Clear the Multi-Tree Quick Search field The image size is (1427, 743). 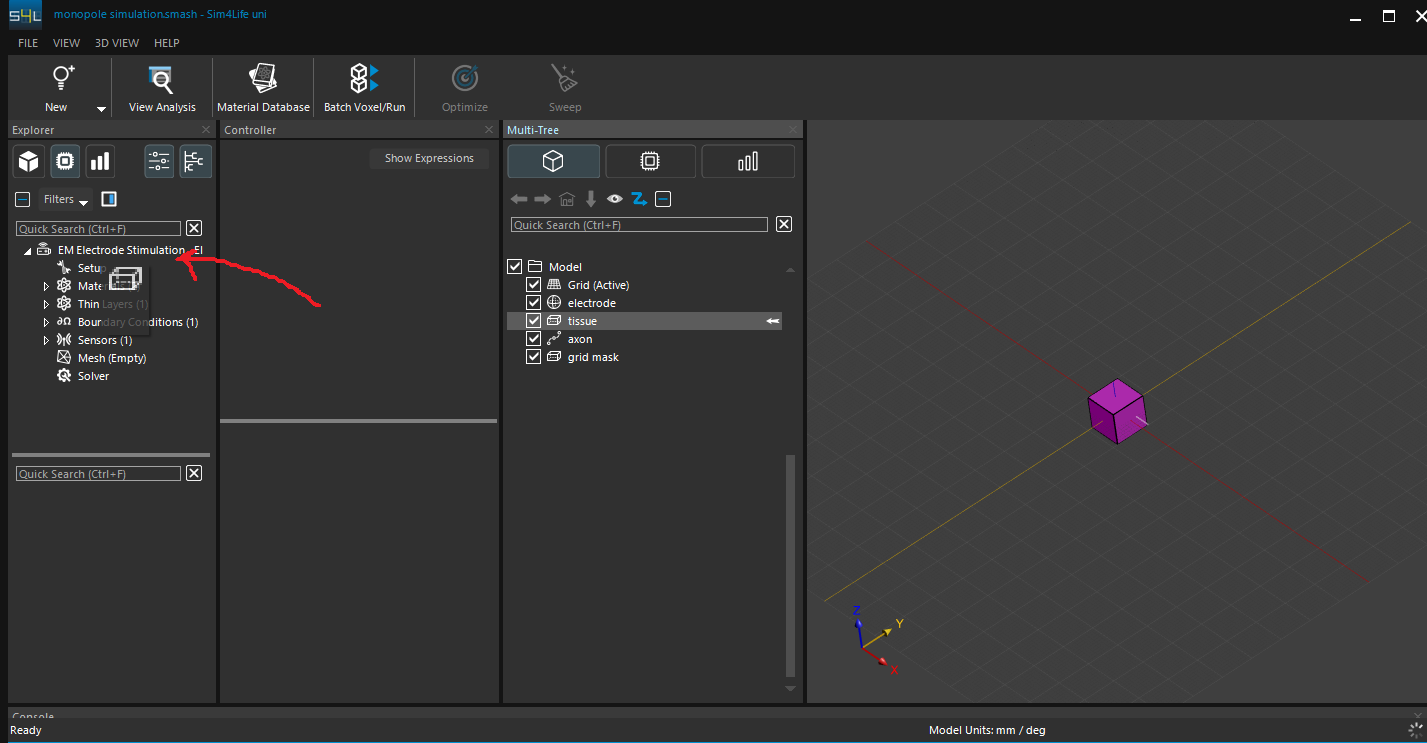[x=784, y=224]
